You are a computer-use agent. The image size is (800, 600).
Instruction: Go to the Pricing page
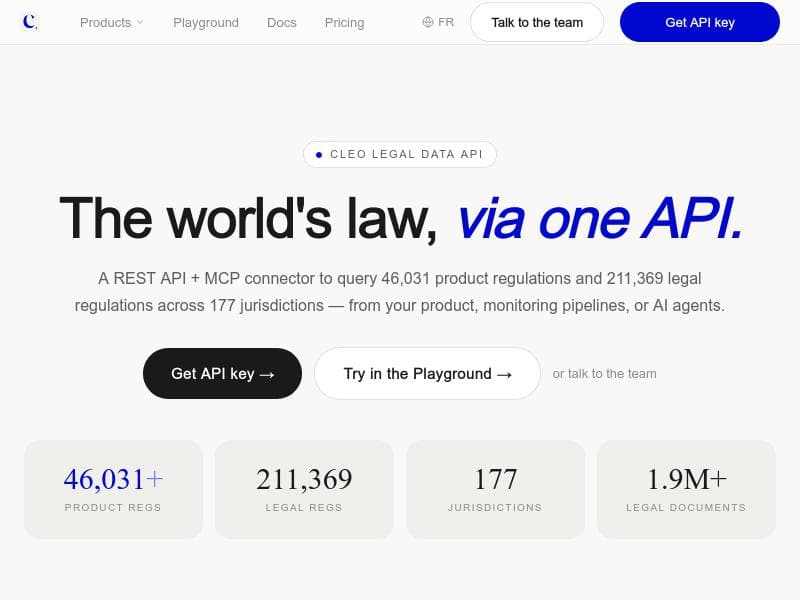pyautogui.click(x=344, y=22)
